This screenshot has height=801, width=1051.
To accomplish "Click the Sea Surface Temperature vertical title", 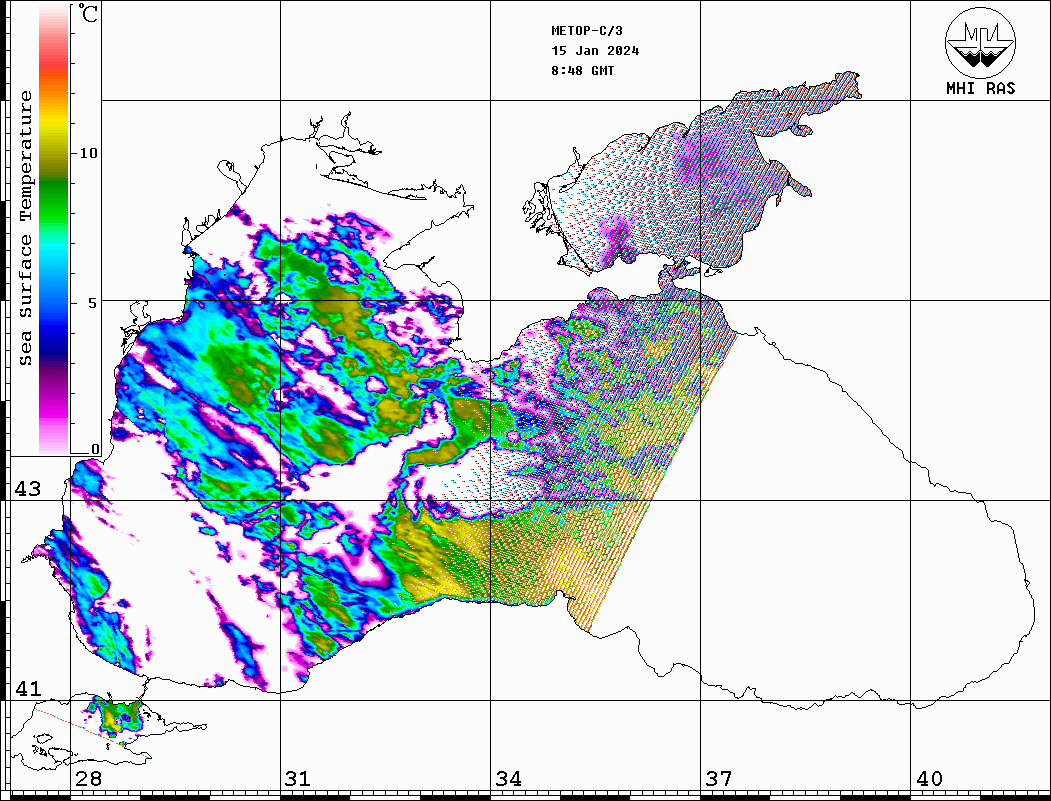I will pos(27,228).
